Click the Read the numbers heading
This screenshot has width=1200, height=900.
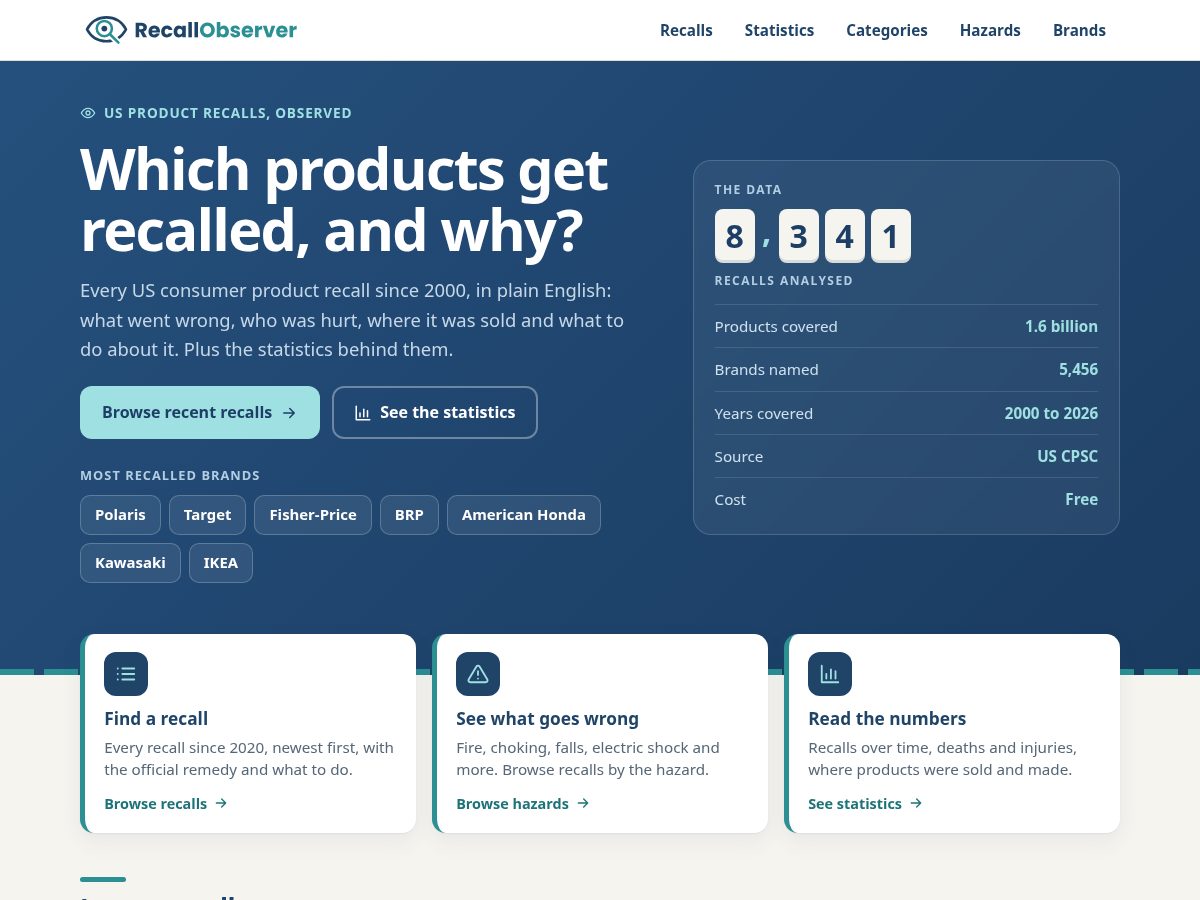887,718
